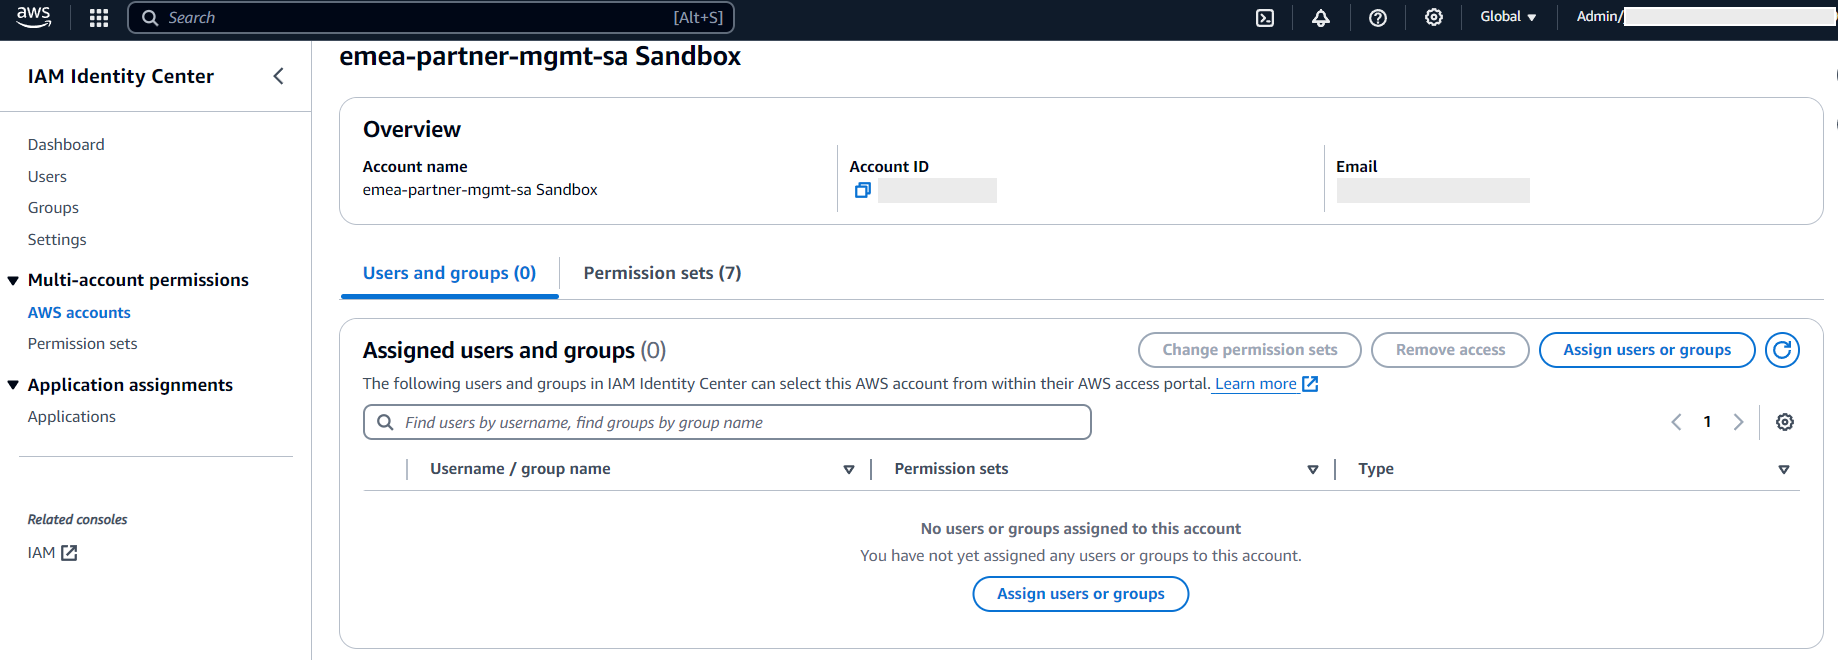Open Dashboard in sidebar
1838x660 pixels.
pyautogui.click(x=66, y=145)
